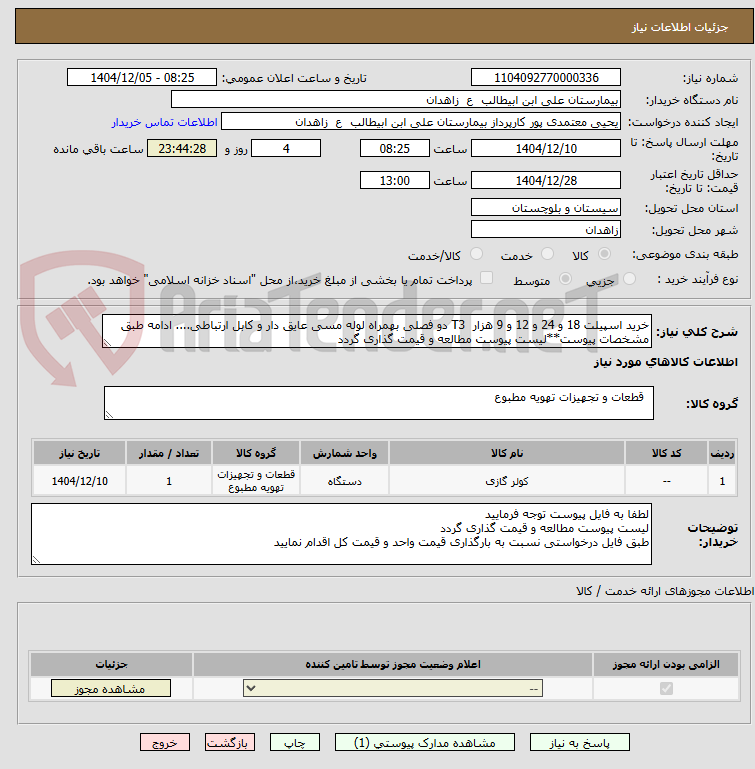Select the کالا radio button
Viewport: 755px width, 769px height.
pyautogui.click(x=604, y=254)
